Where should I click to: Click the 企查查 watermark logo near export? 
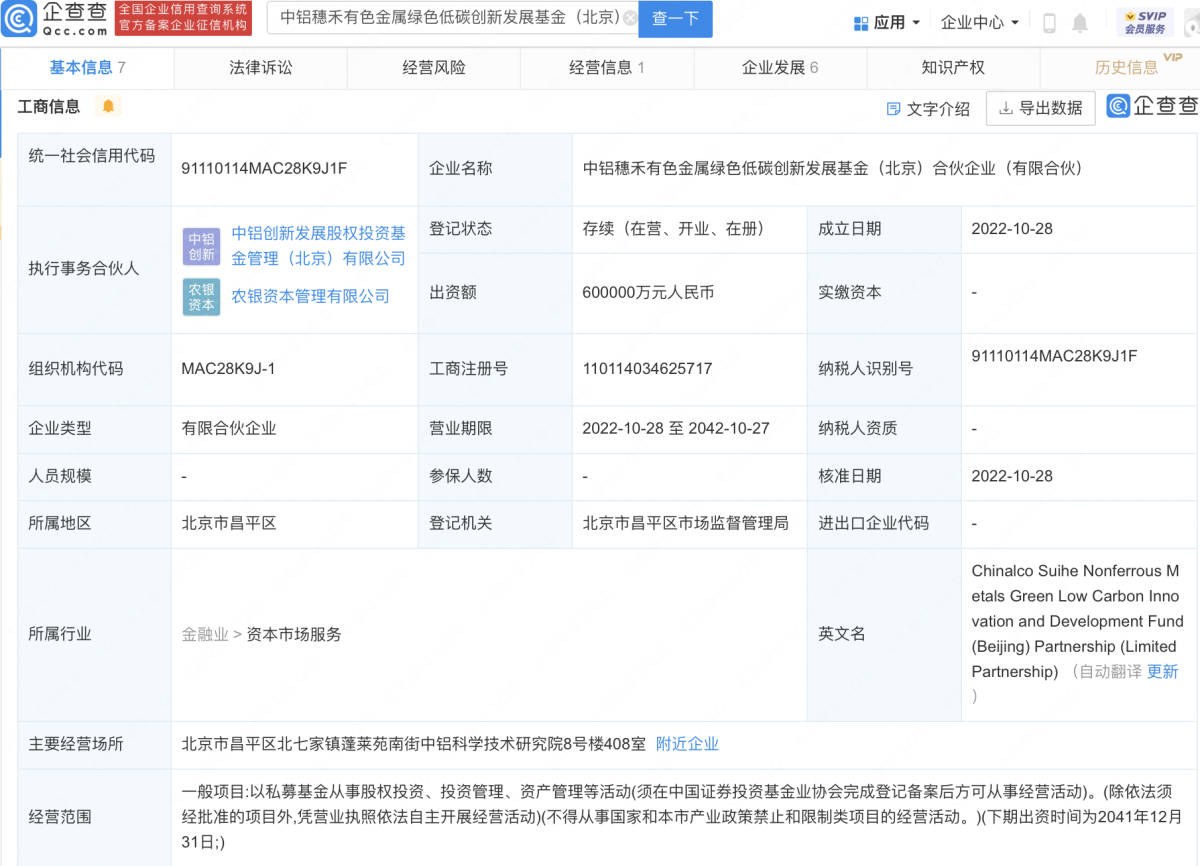pos(1152,106)
